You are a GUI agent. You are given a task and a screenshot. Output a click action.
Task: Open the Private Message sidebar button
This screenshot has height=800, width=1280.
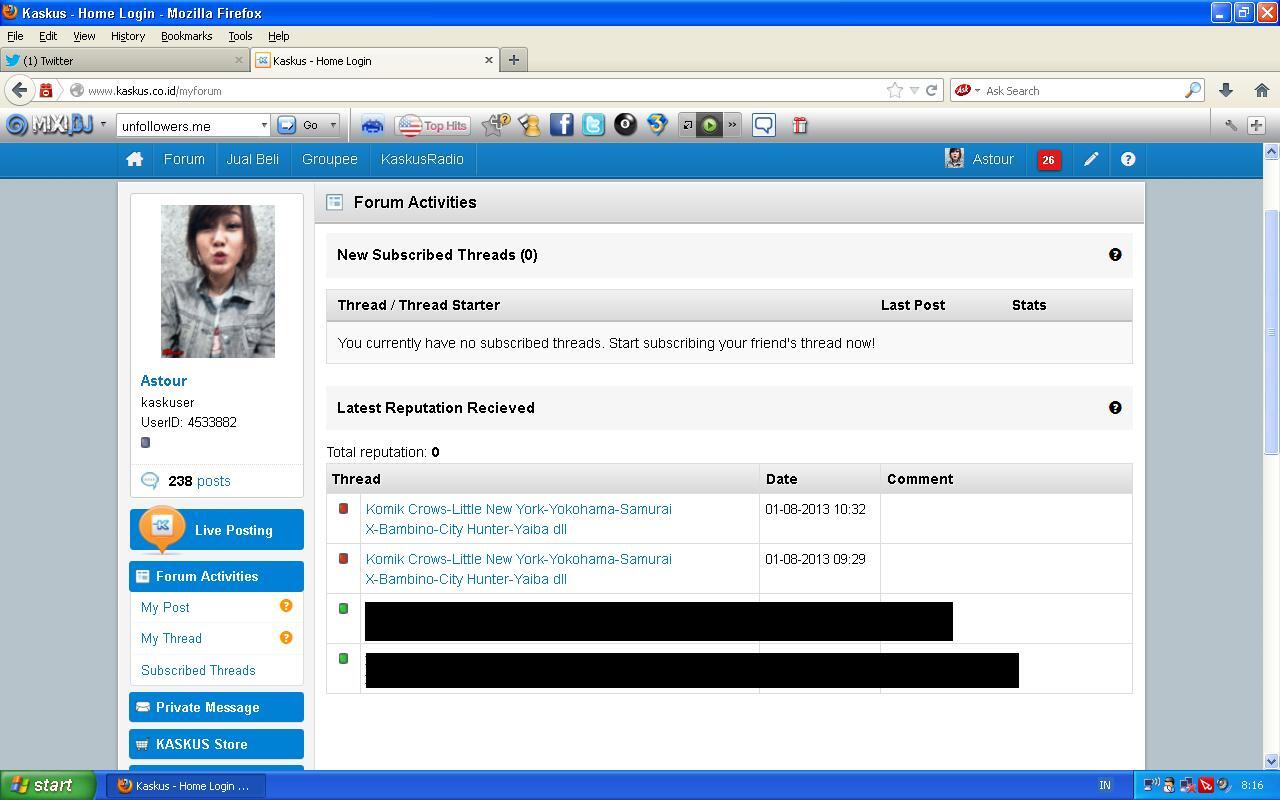[x=217, y=707]
